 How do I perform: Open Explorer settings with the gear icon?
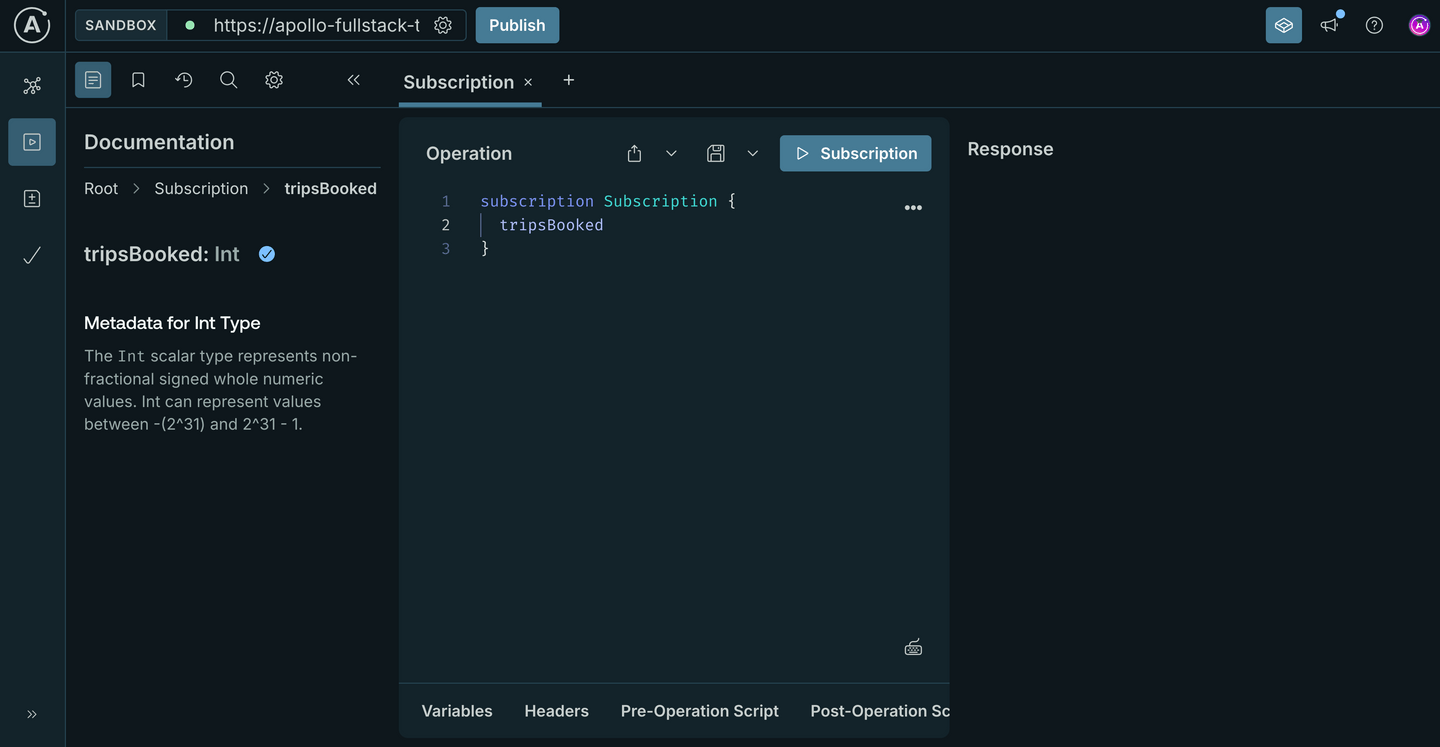coord(274,79)
